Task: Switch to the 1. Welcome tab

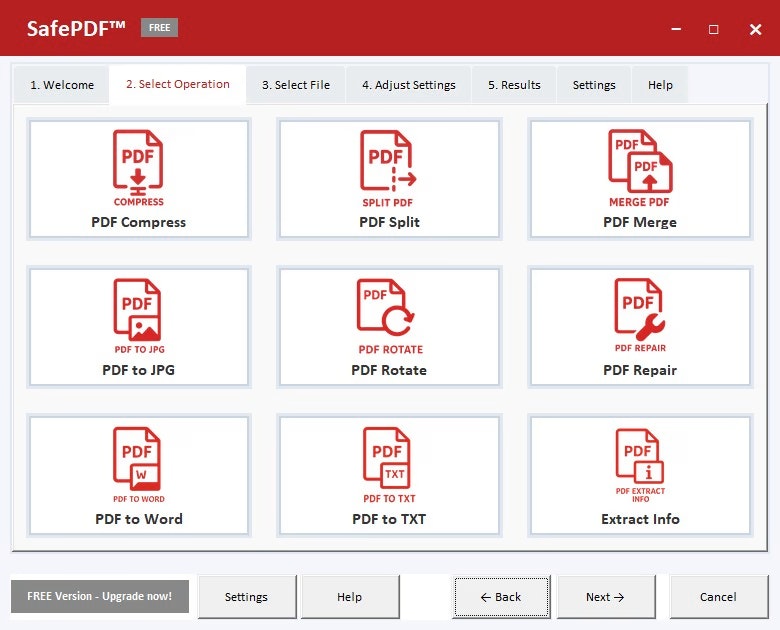Action: coord(62,85)
